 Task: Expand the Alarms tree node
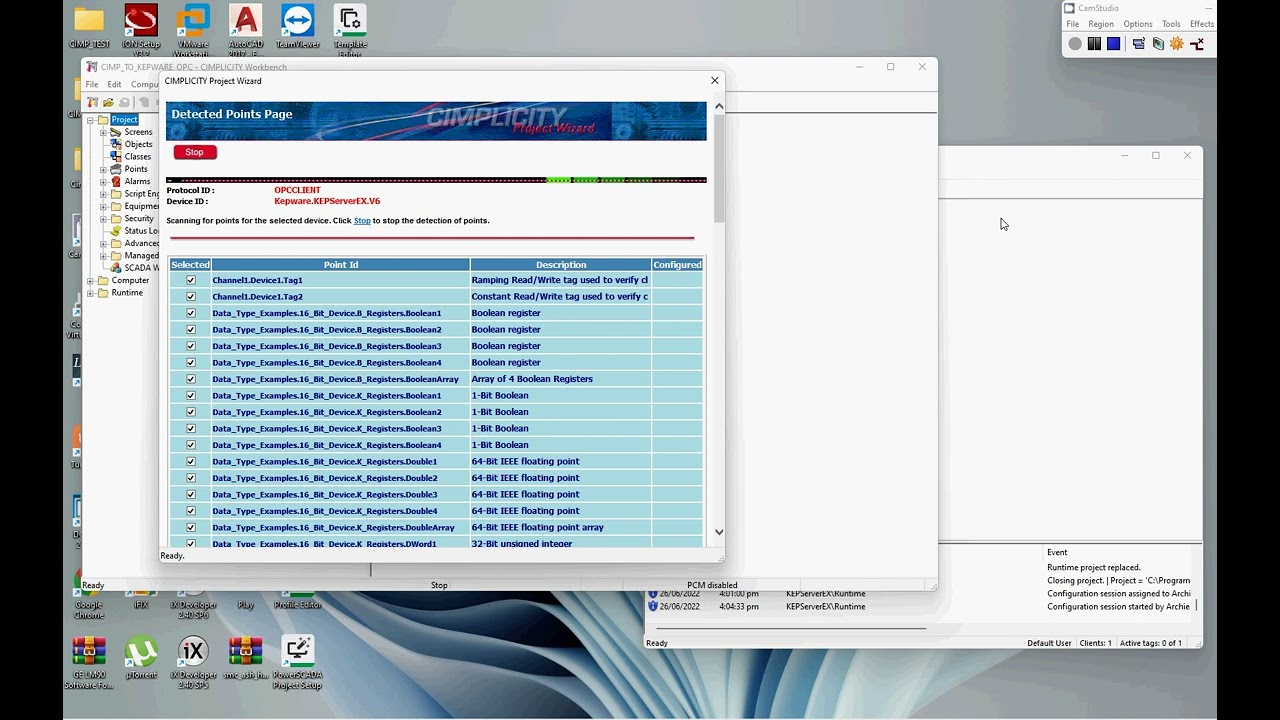pyautogui.click(x=102, y=181)
